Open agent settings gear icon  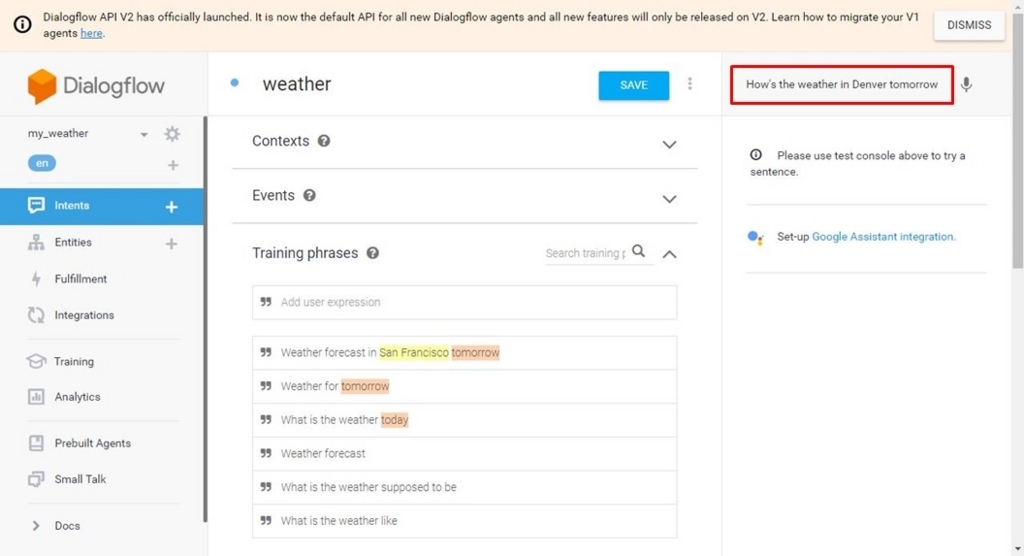(x=172, y=134)
